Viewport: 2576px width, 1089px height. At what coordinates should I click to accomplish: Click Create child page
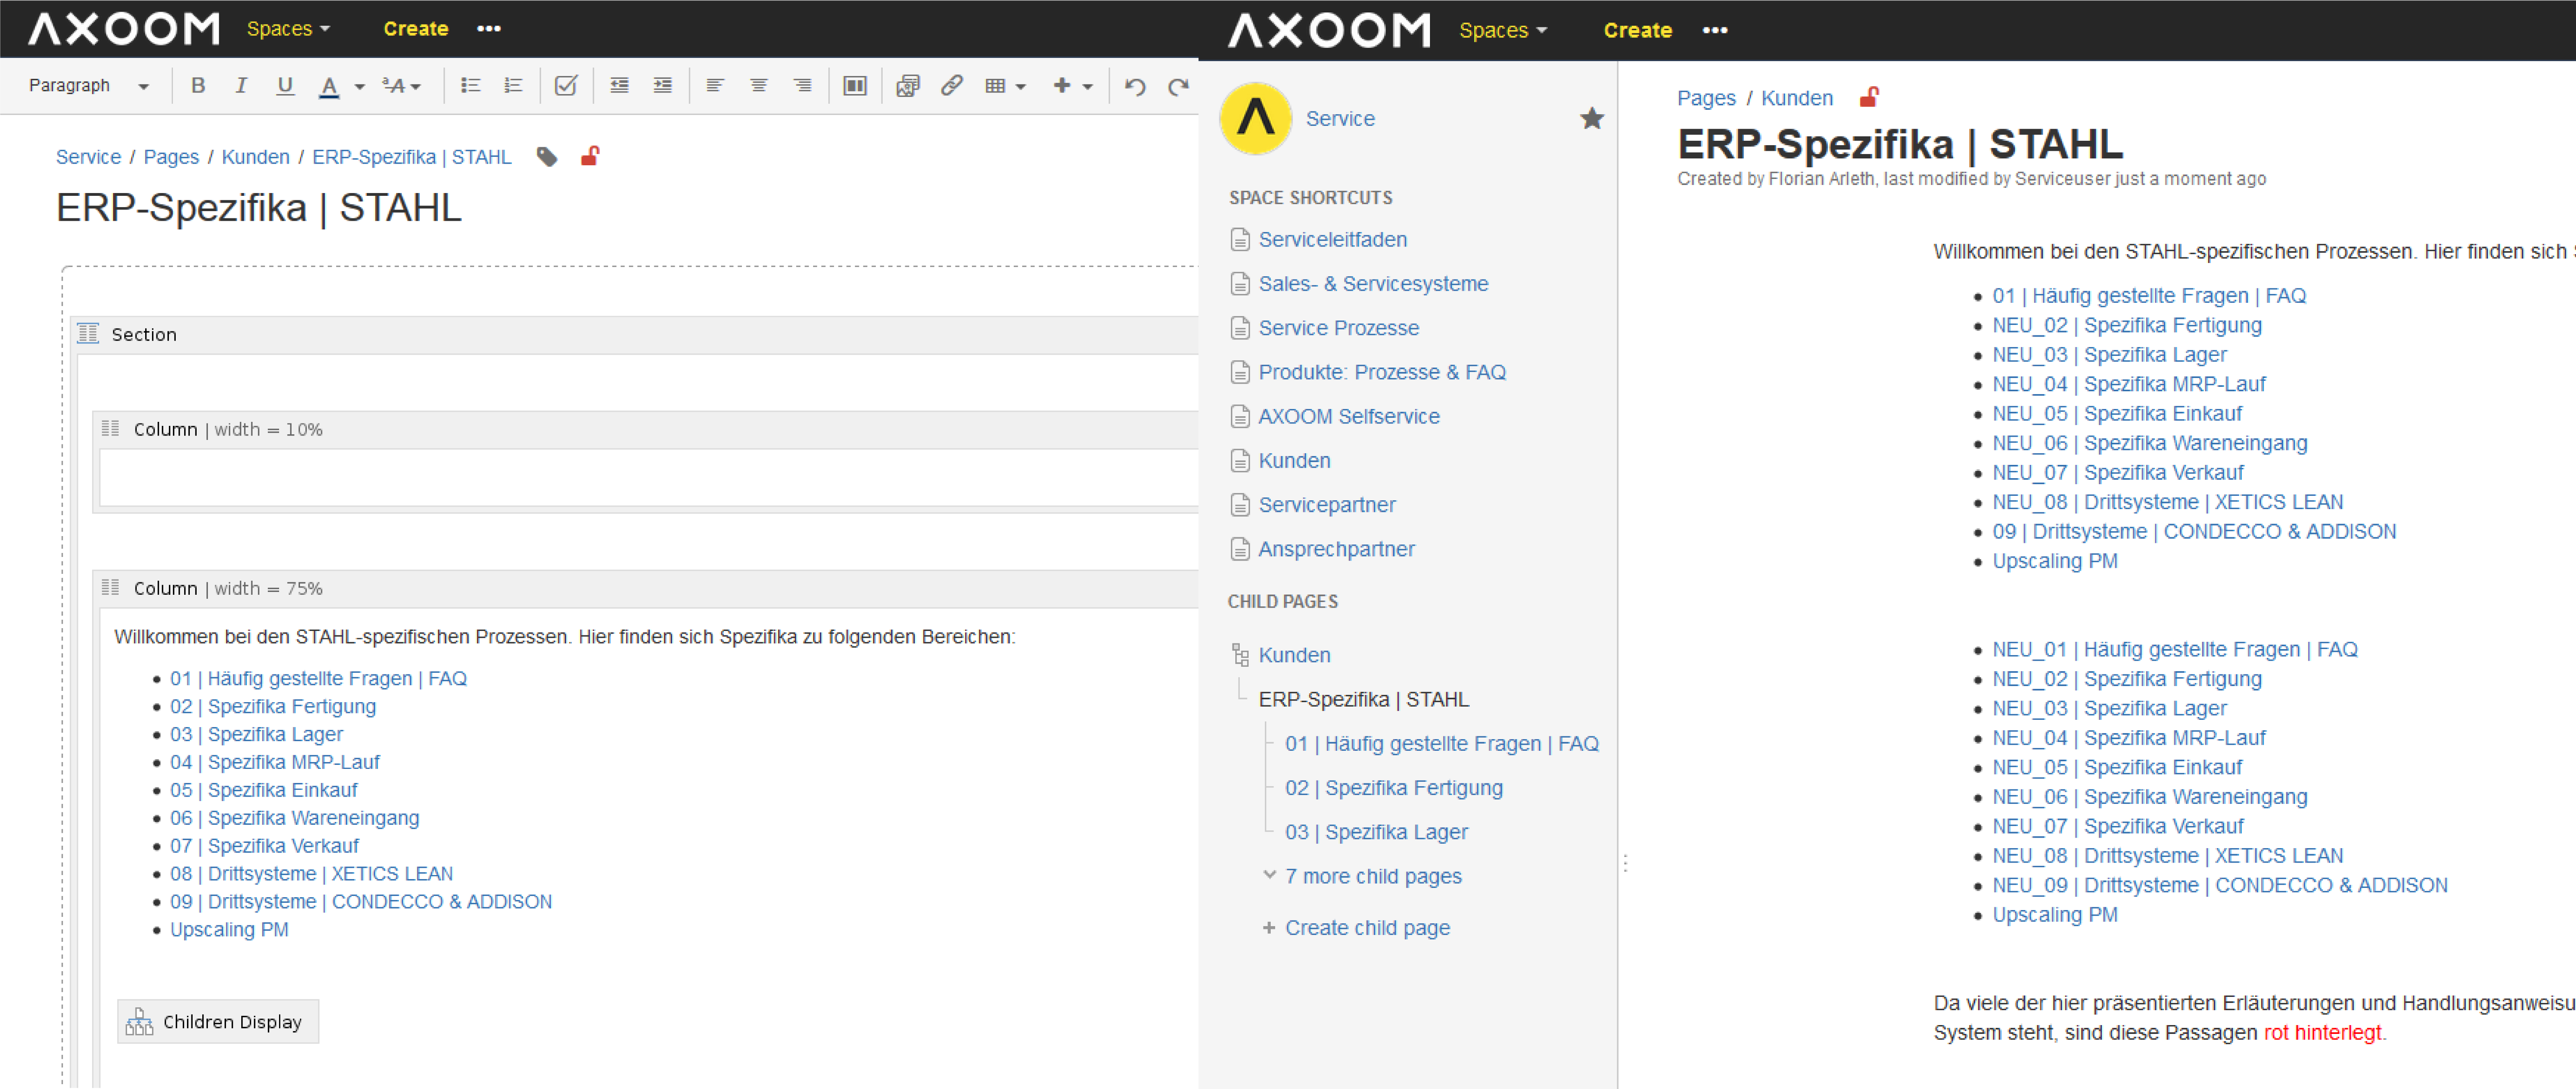click(x=1367, y=928)
